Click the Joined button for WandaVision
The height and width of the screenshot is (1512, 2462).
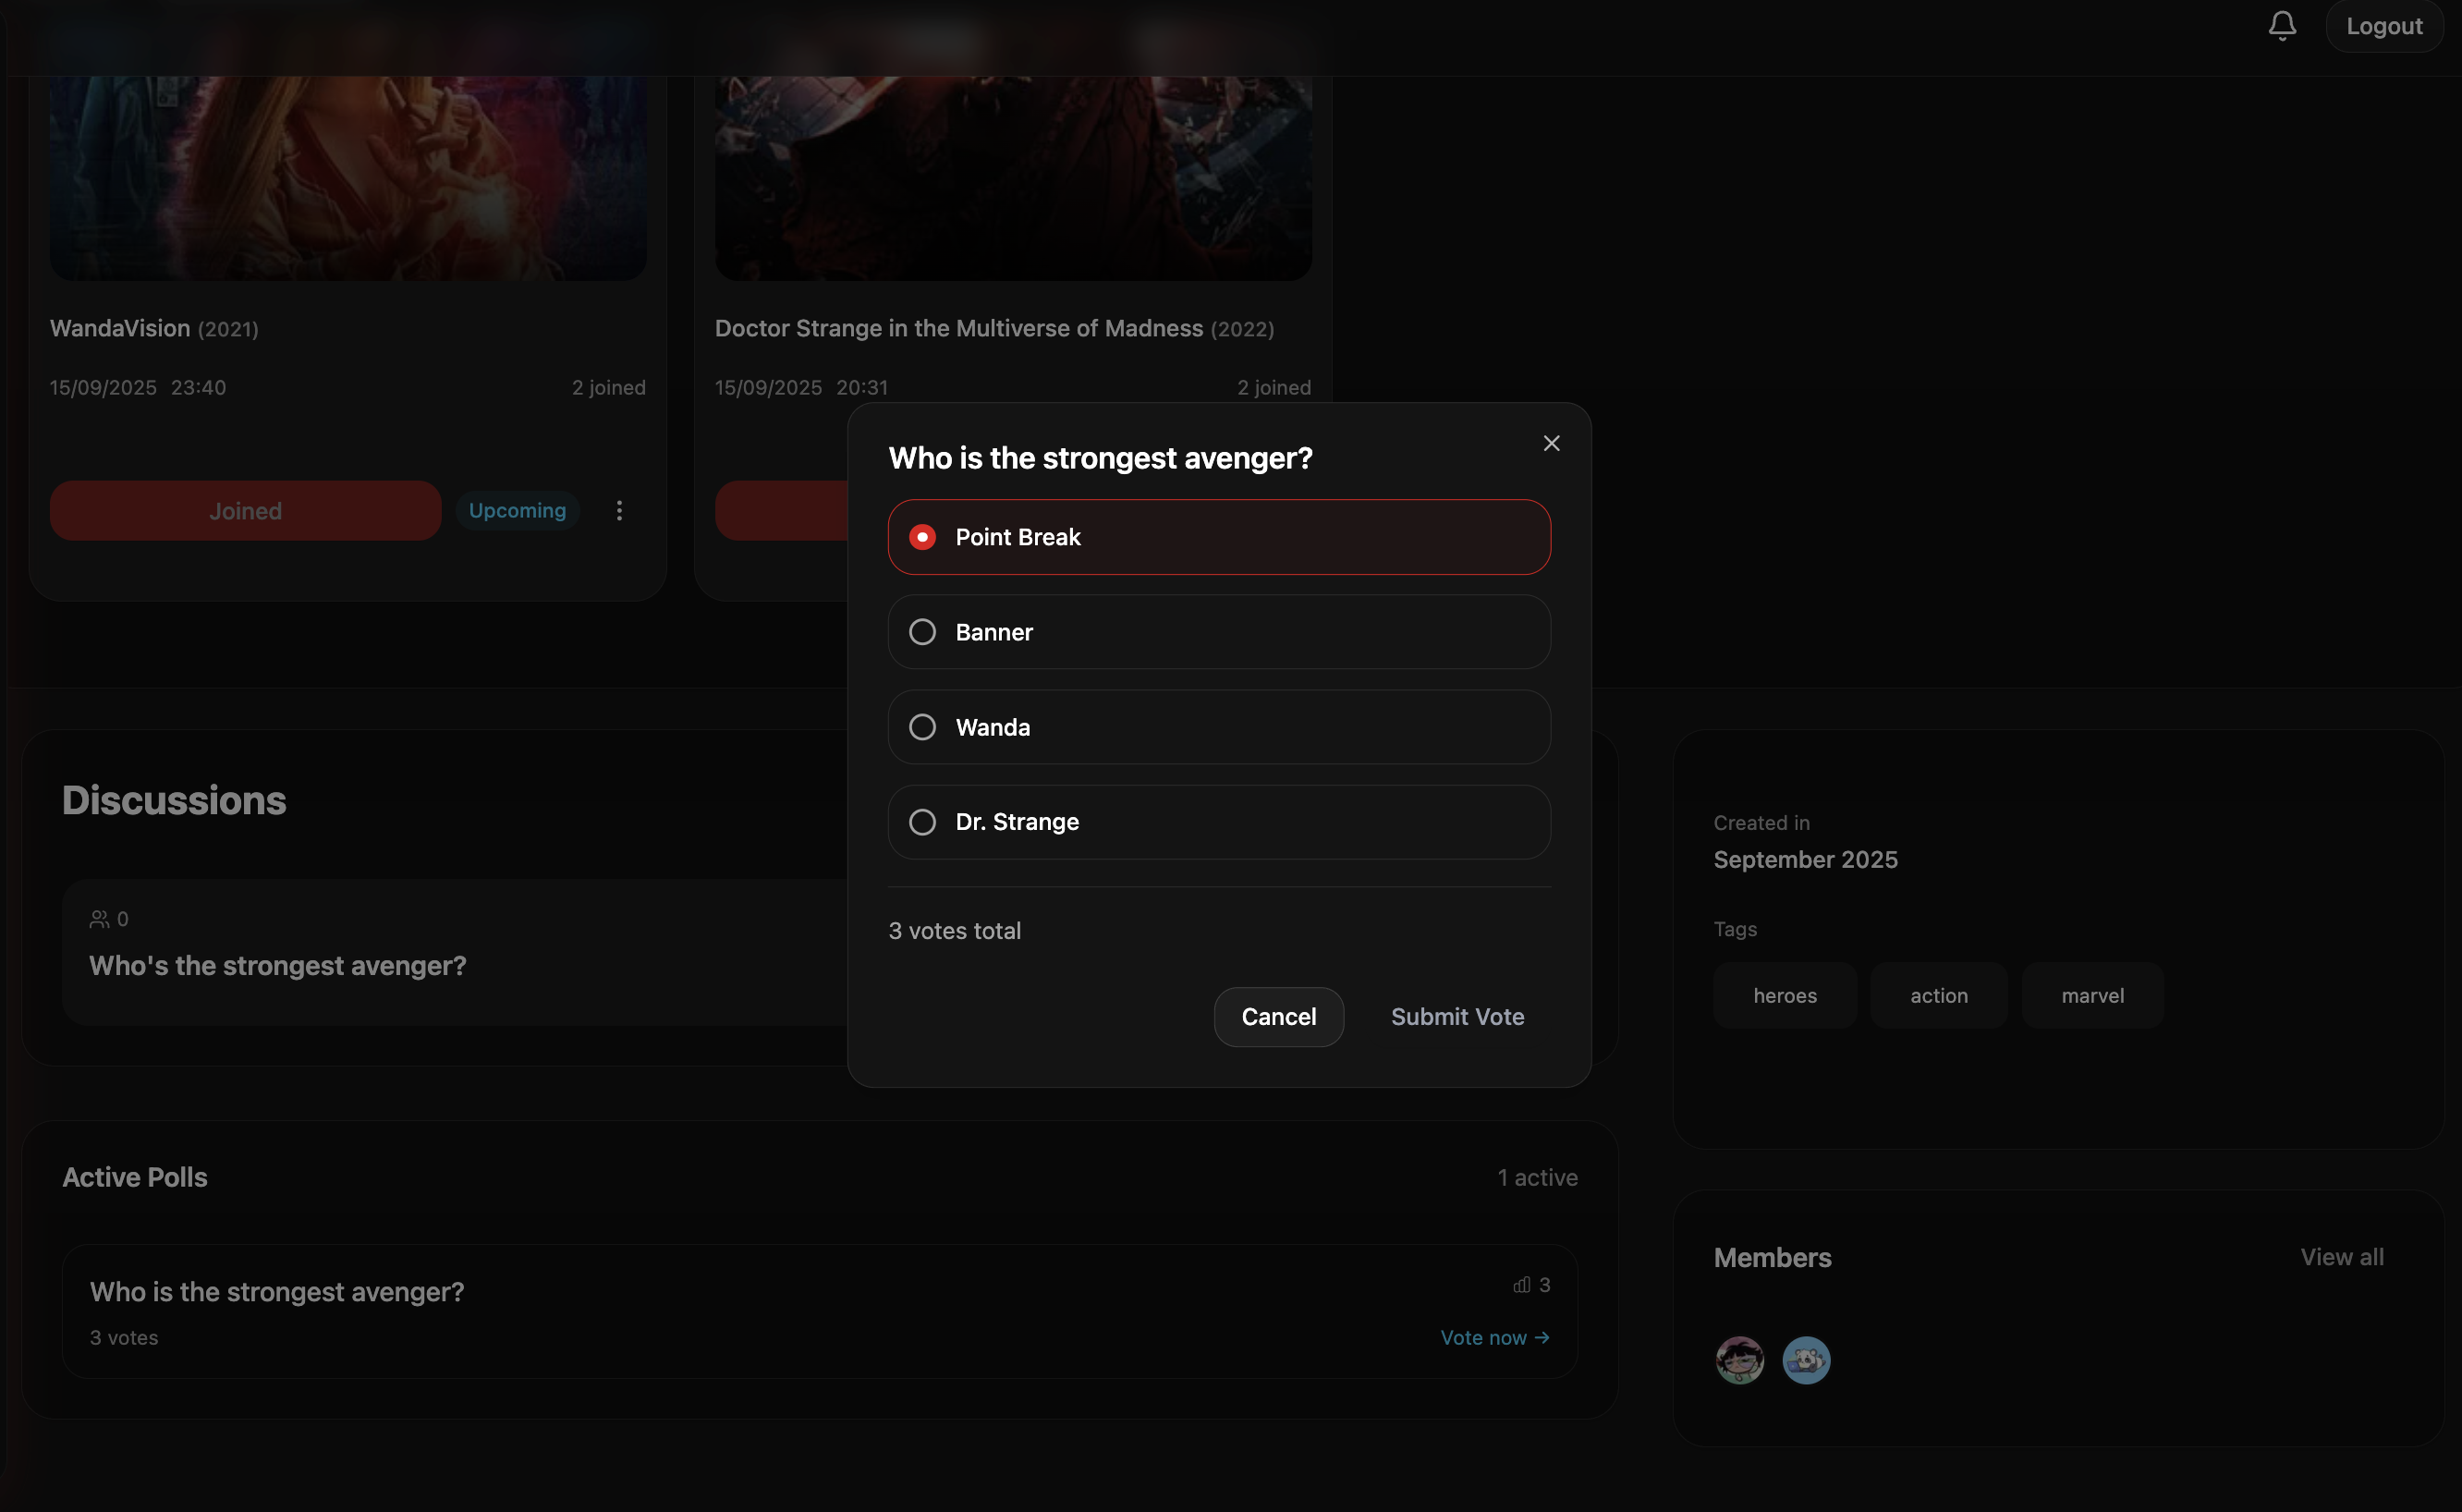[x=245, y=511]
